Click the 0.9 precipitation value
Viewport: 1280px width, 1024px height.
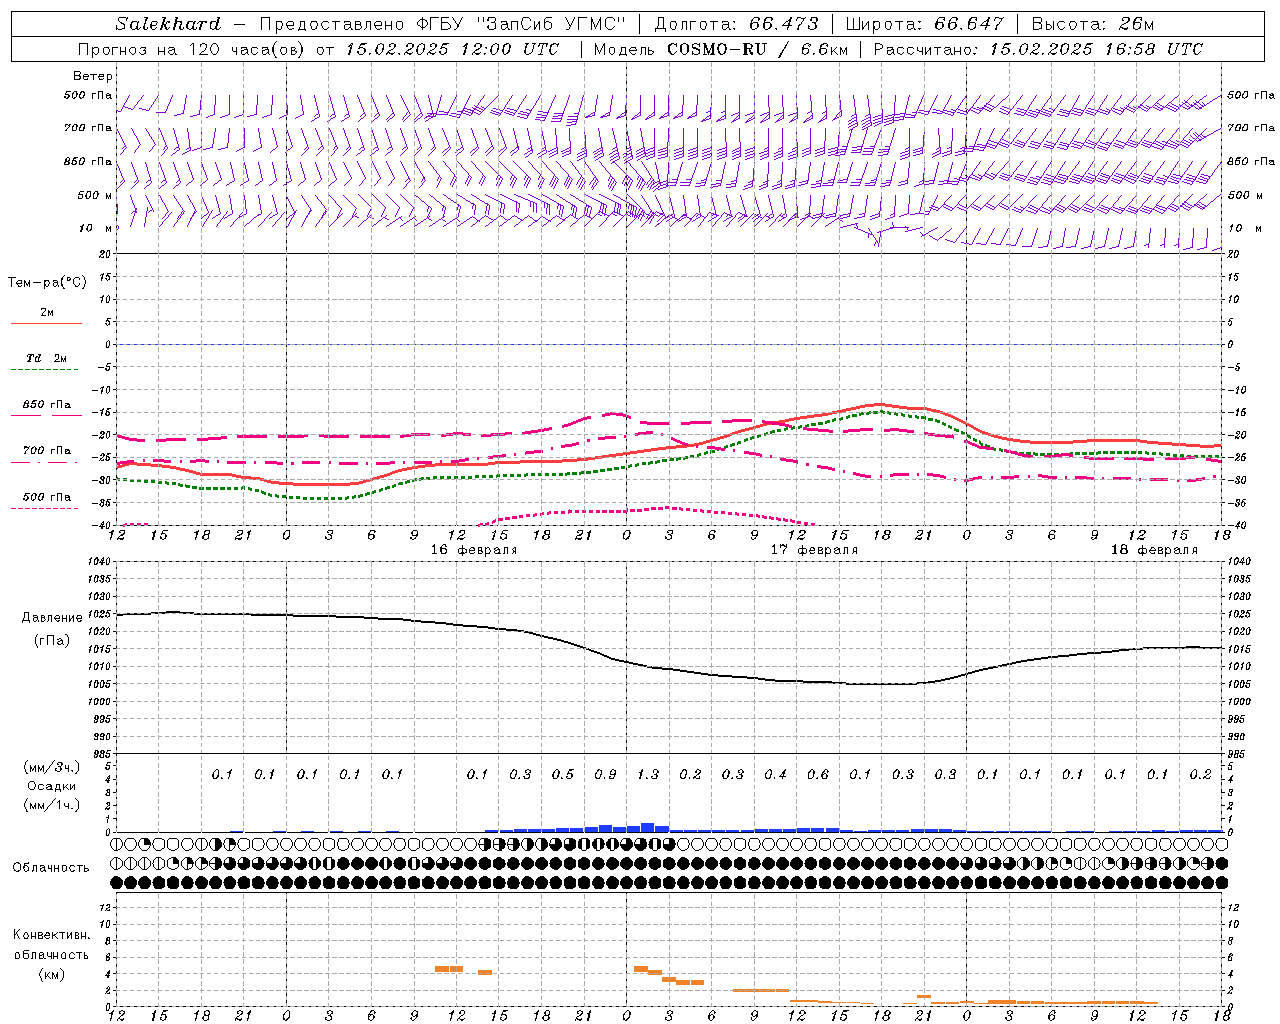pos(605,775)
